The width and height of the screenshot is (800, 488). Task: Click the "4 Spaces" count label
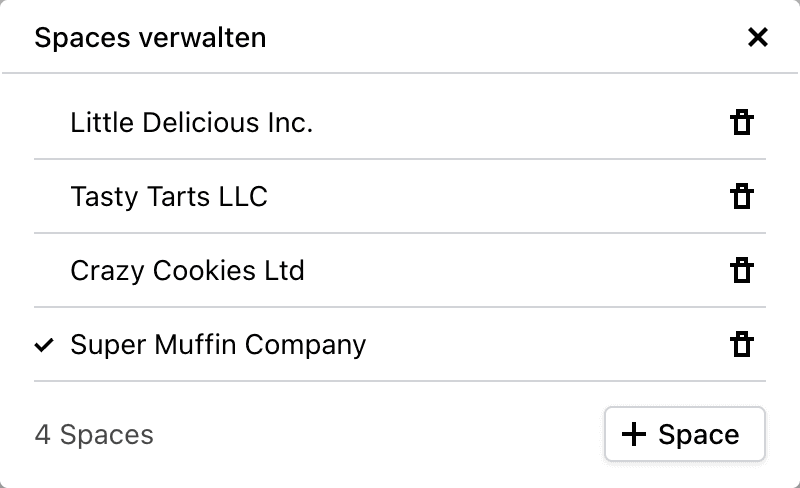(x=94, y=435)
